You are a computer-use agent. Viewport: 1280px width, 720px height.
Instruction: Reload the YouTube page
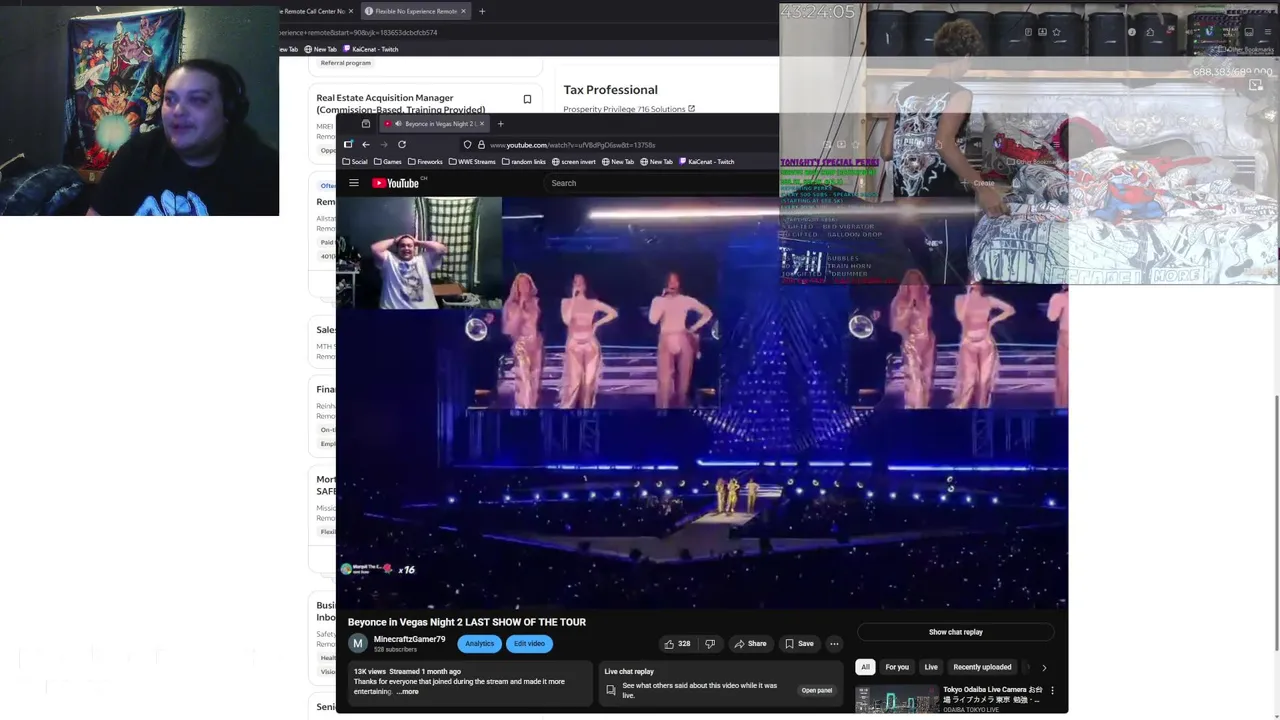(x=402, y=145)
